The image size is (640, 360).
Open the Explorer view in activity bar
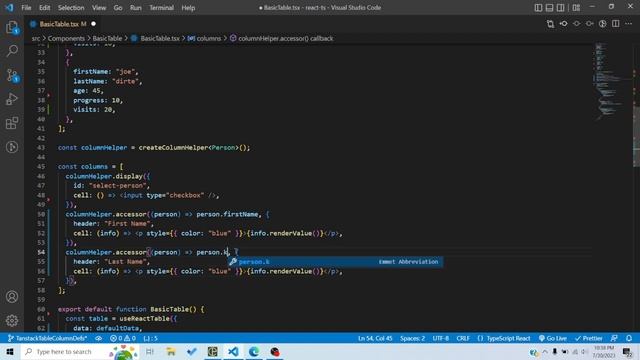coord(12,28)
